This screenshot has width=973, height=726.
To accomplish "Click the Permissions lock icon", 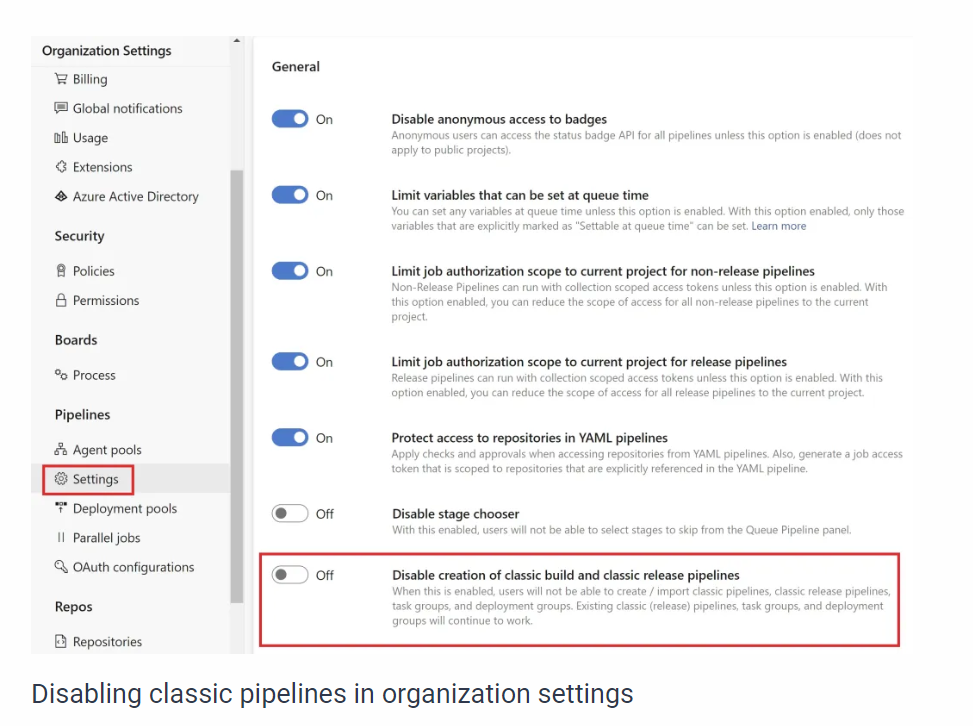I will click(x=61, y=300).
